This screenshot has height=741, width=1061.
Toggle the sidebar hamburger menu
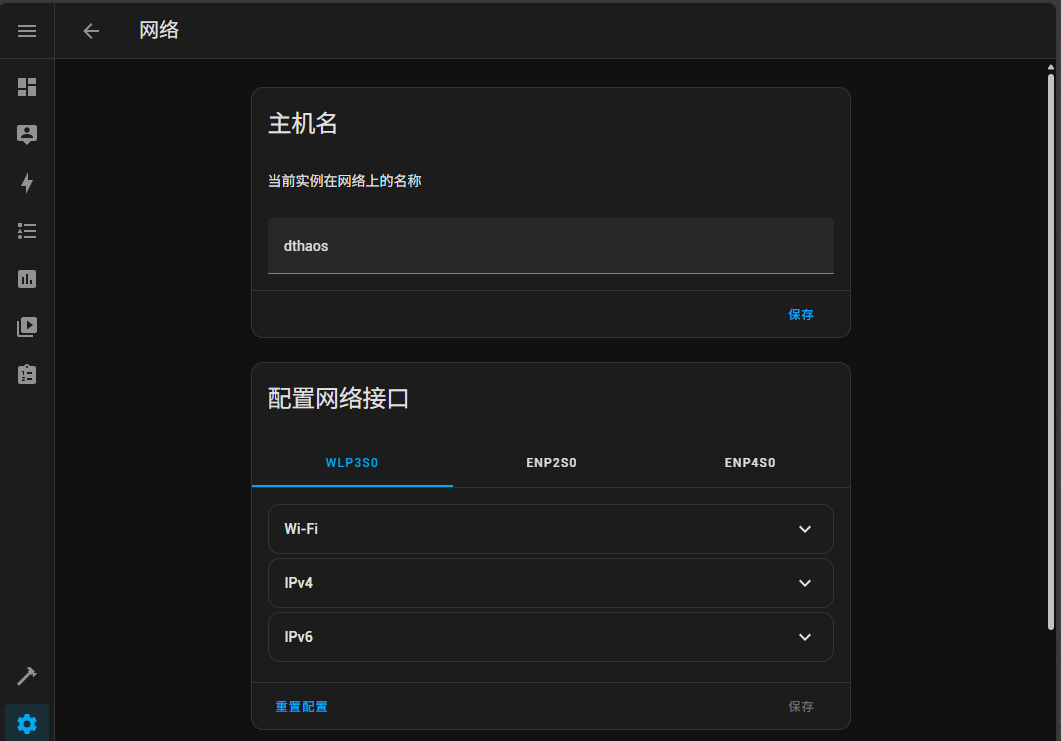click(27, 31)
